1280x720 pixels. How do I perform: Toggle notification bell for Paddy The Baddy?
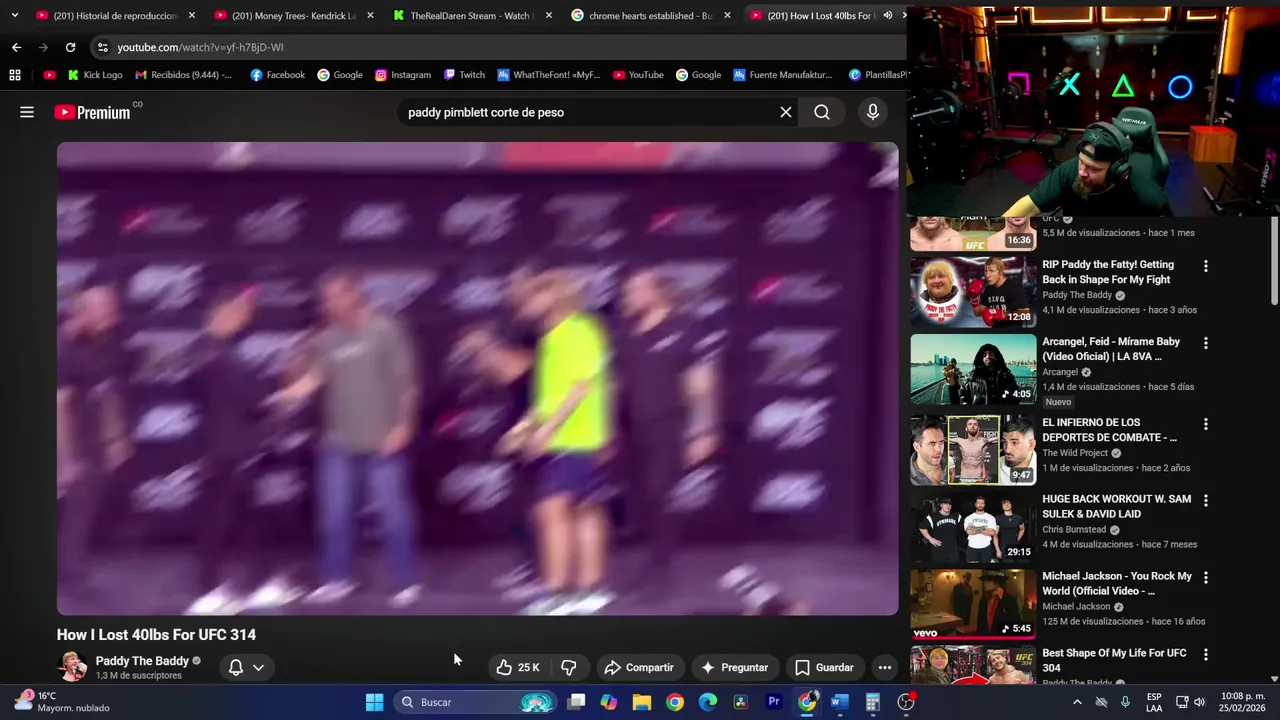[x=236, y=667]
